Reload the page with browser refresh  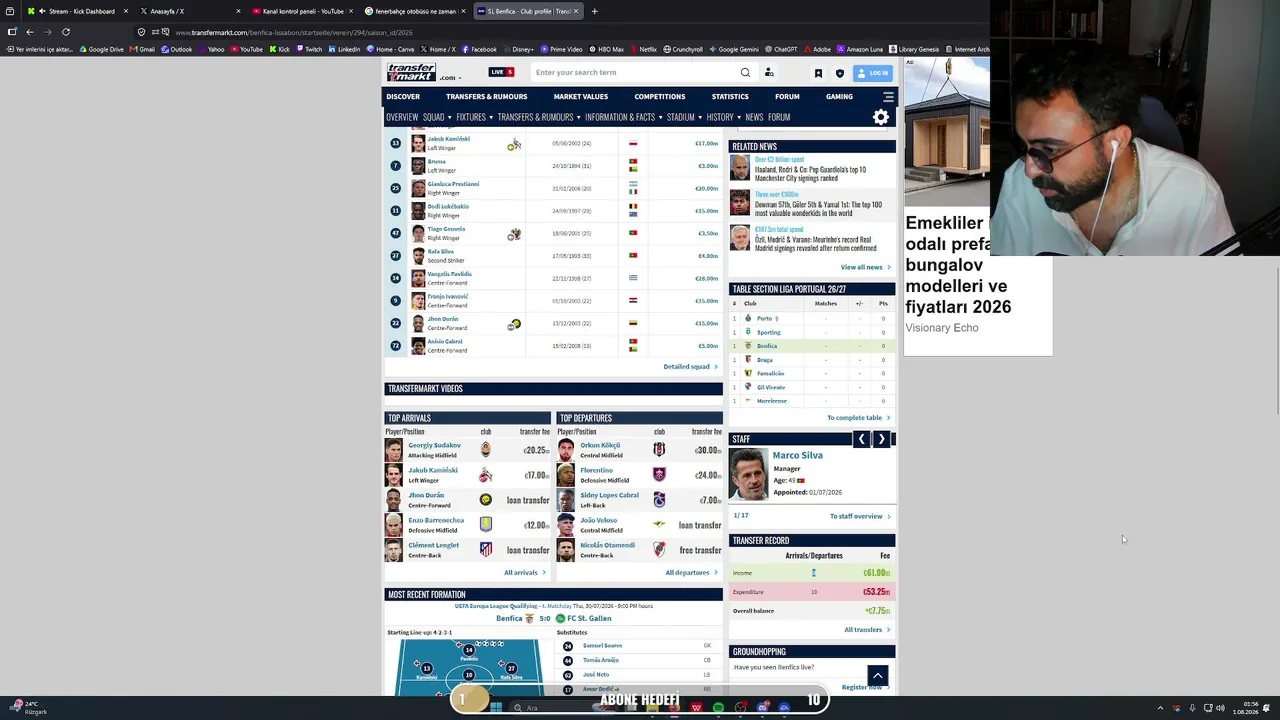pyautogui.click(x=66, y=32)
